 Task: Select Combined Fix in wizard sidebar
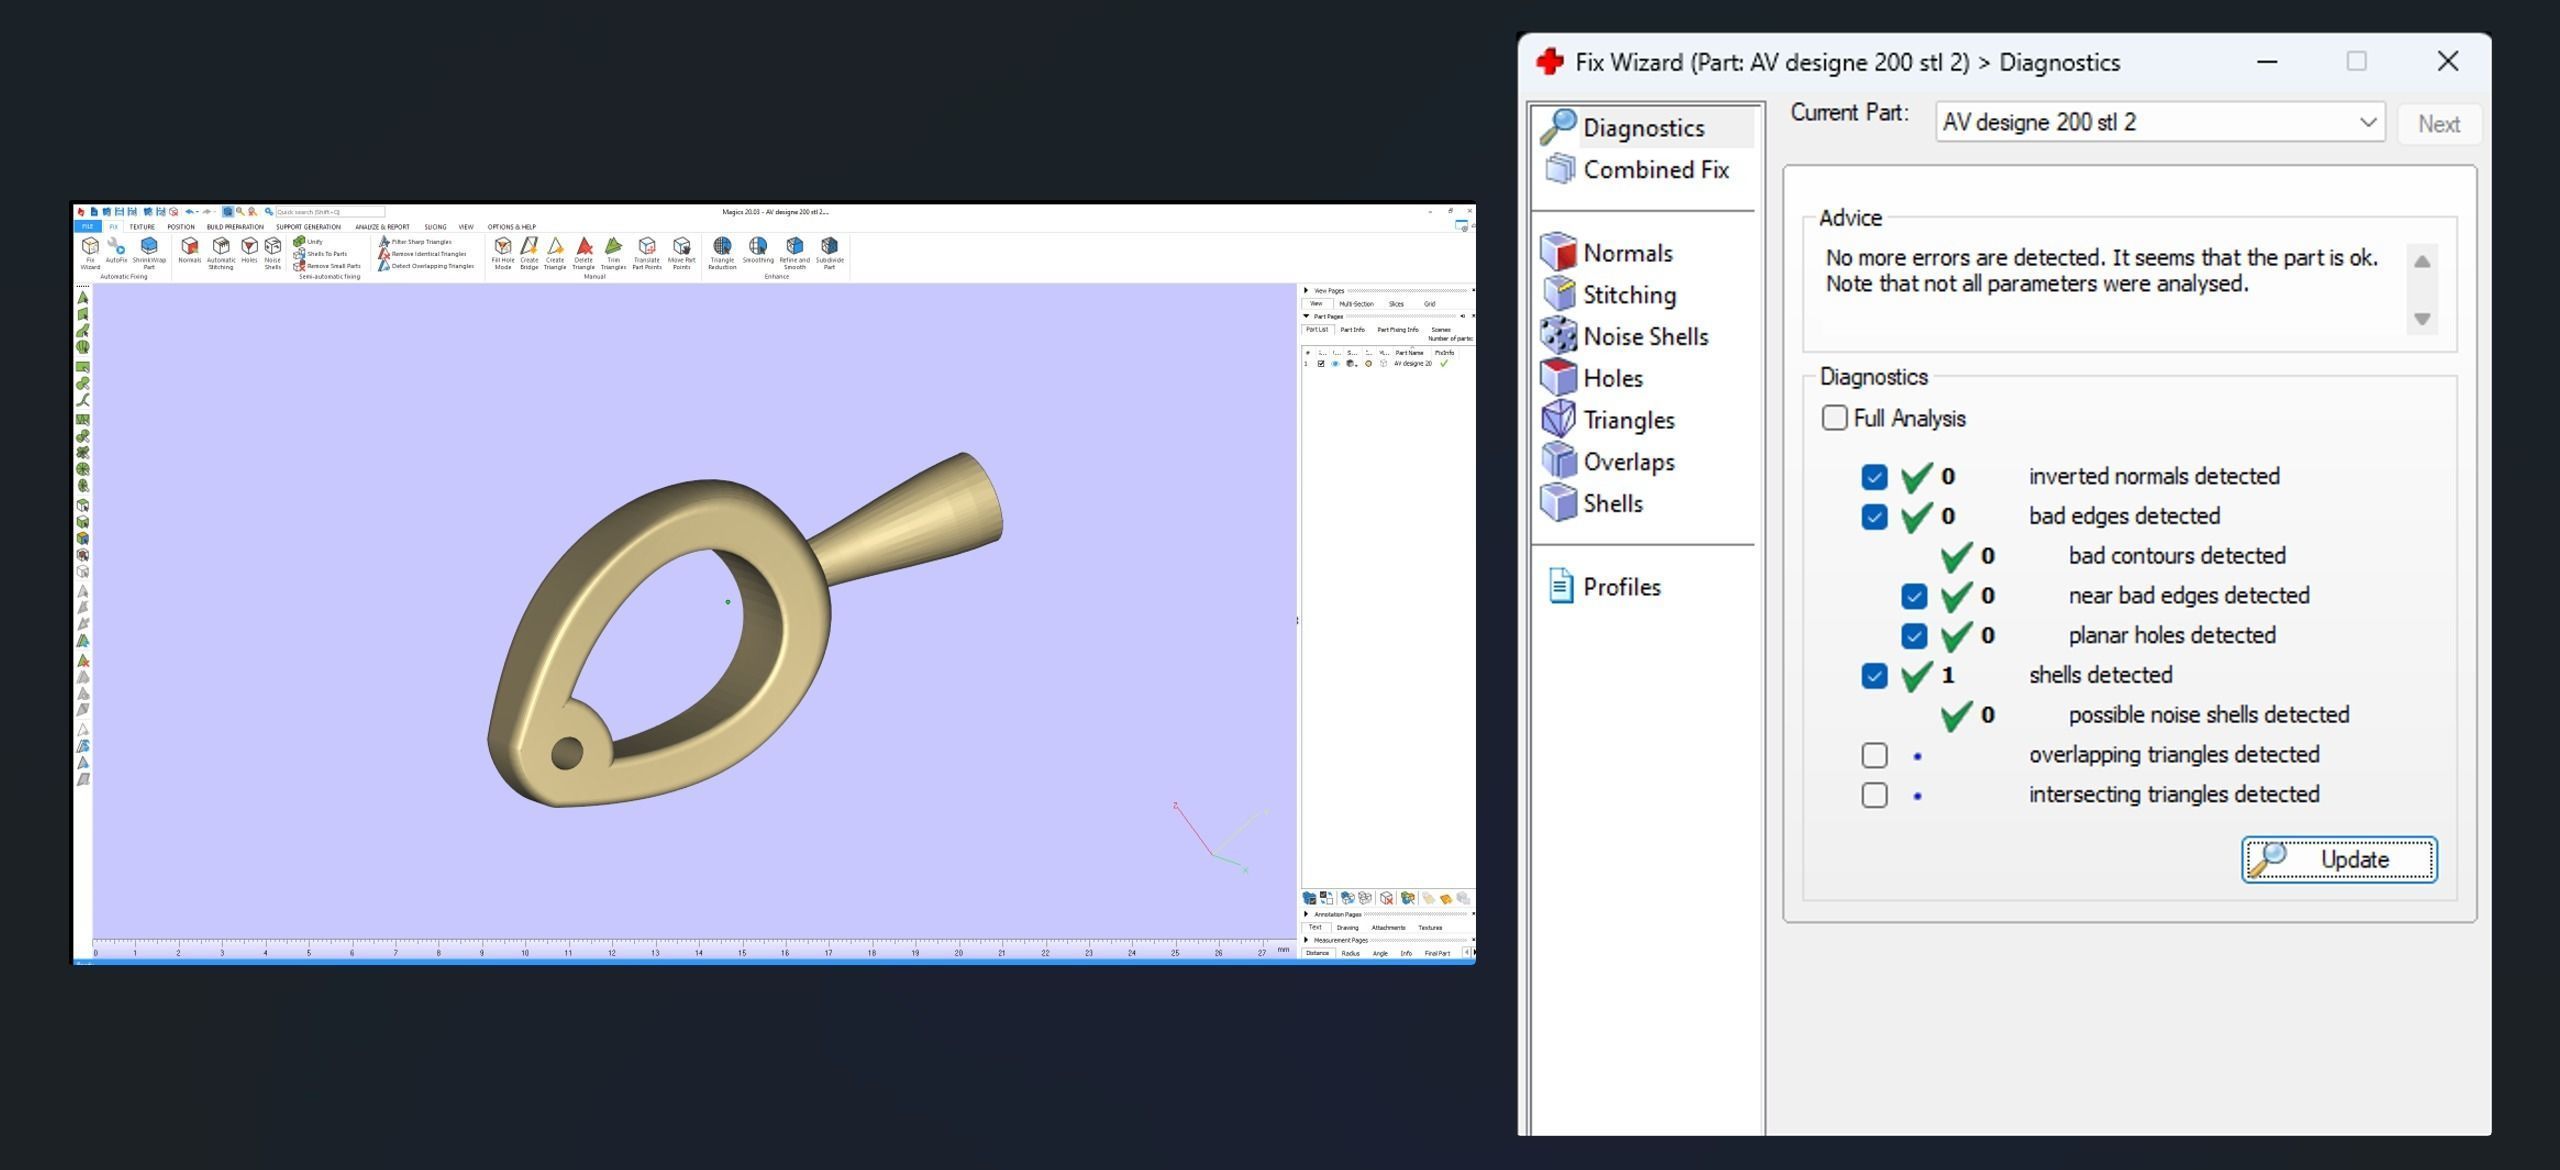(x=1654, y=170)
